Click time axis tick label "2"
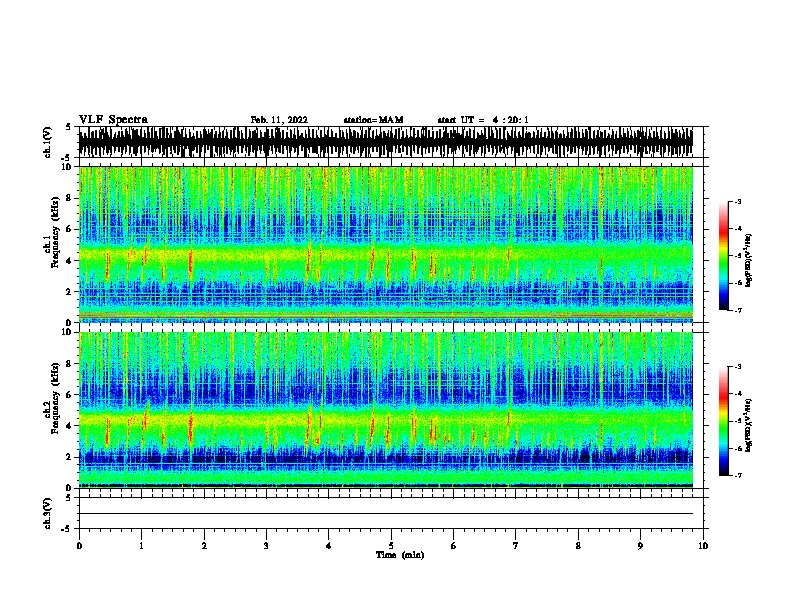Image resolution: width=792 pixels, height=612 pixels. [204, 545]
